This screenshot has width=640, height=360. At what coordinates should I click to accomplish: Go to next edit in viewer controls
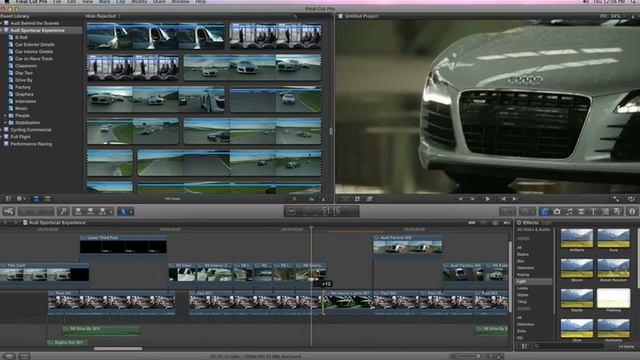click(514, 199)
